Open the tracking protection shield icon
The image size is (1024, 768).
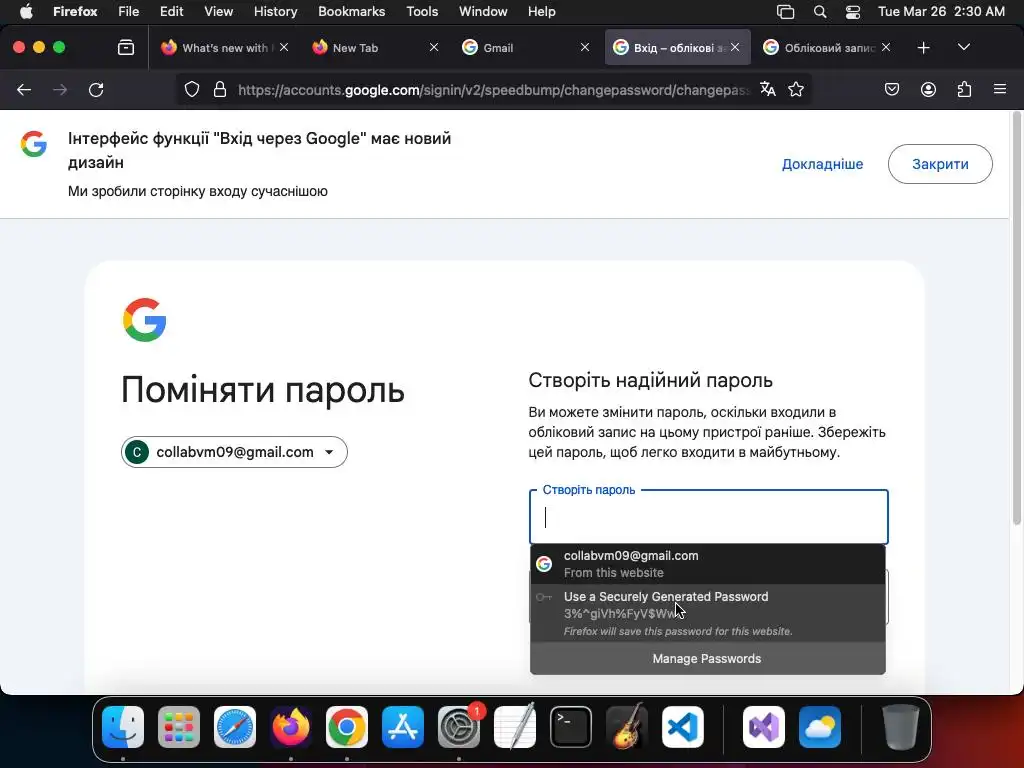[191, 89]
